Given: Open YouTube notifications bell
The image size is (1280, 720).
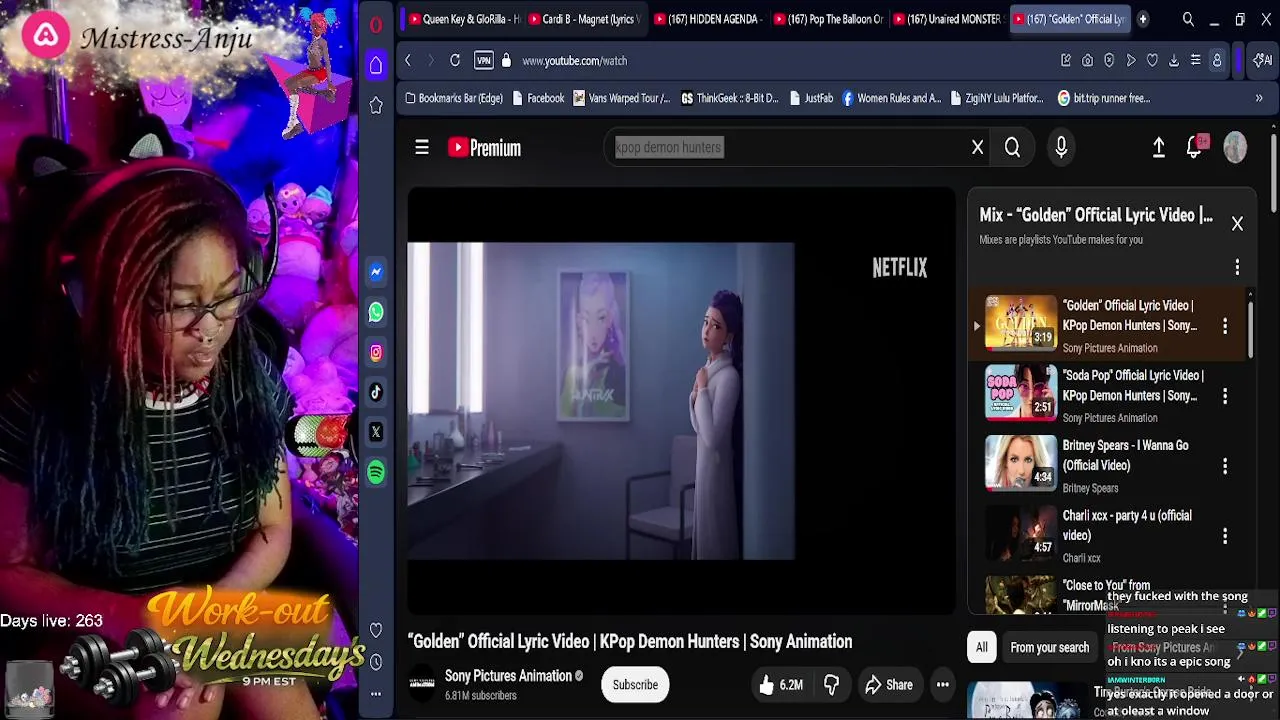Looking at the screenshot, I should (x=1194, y=148).
